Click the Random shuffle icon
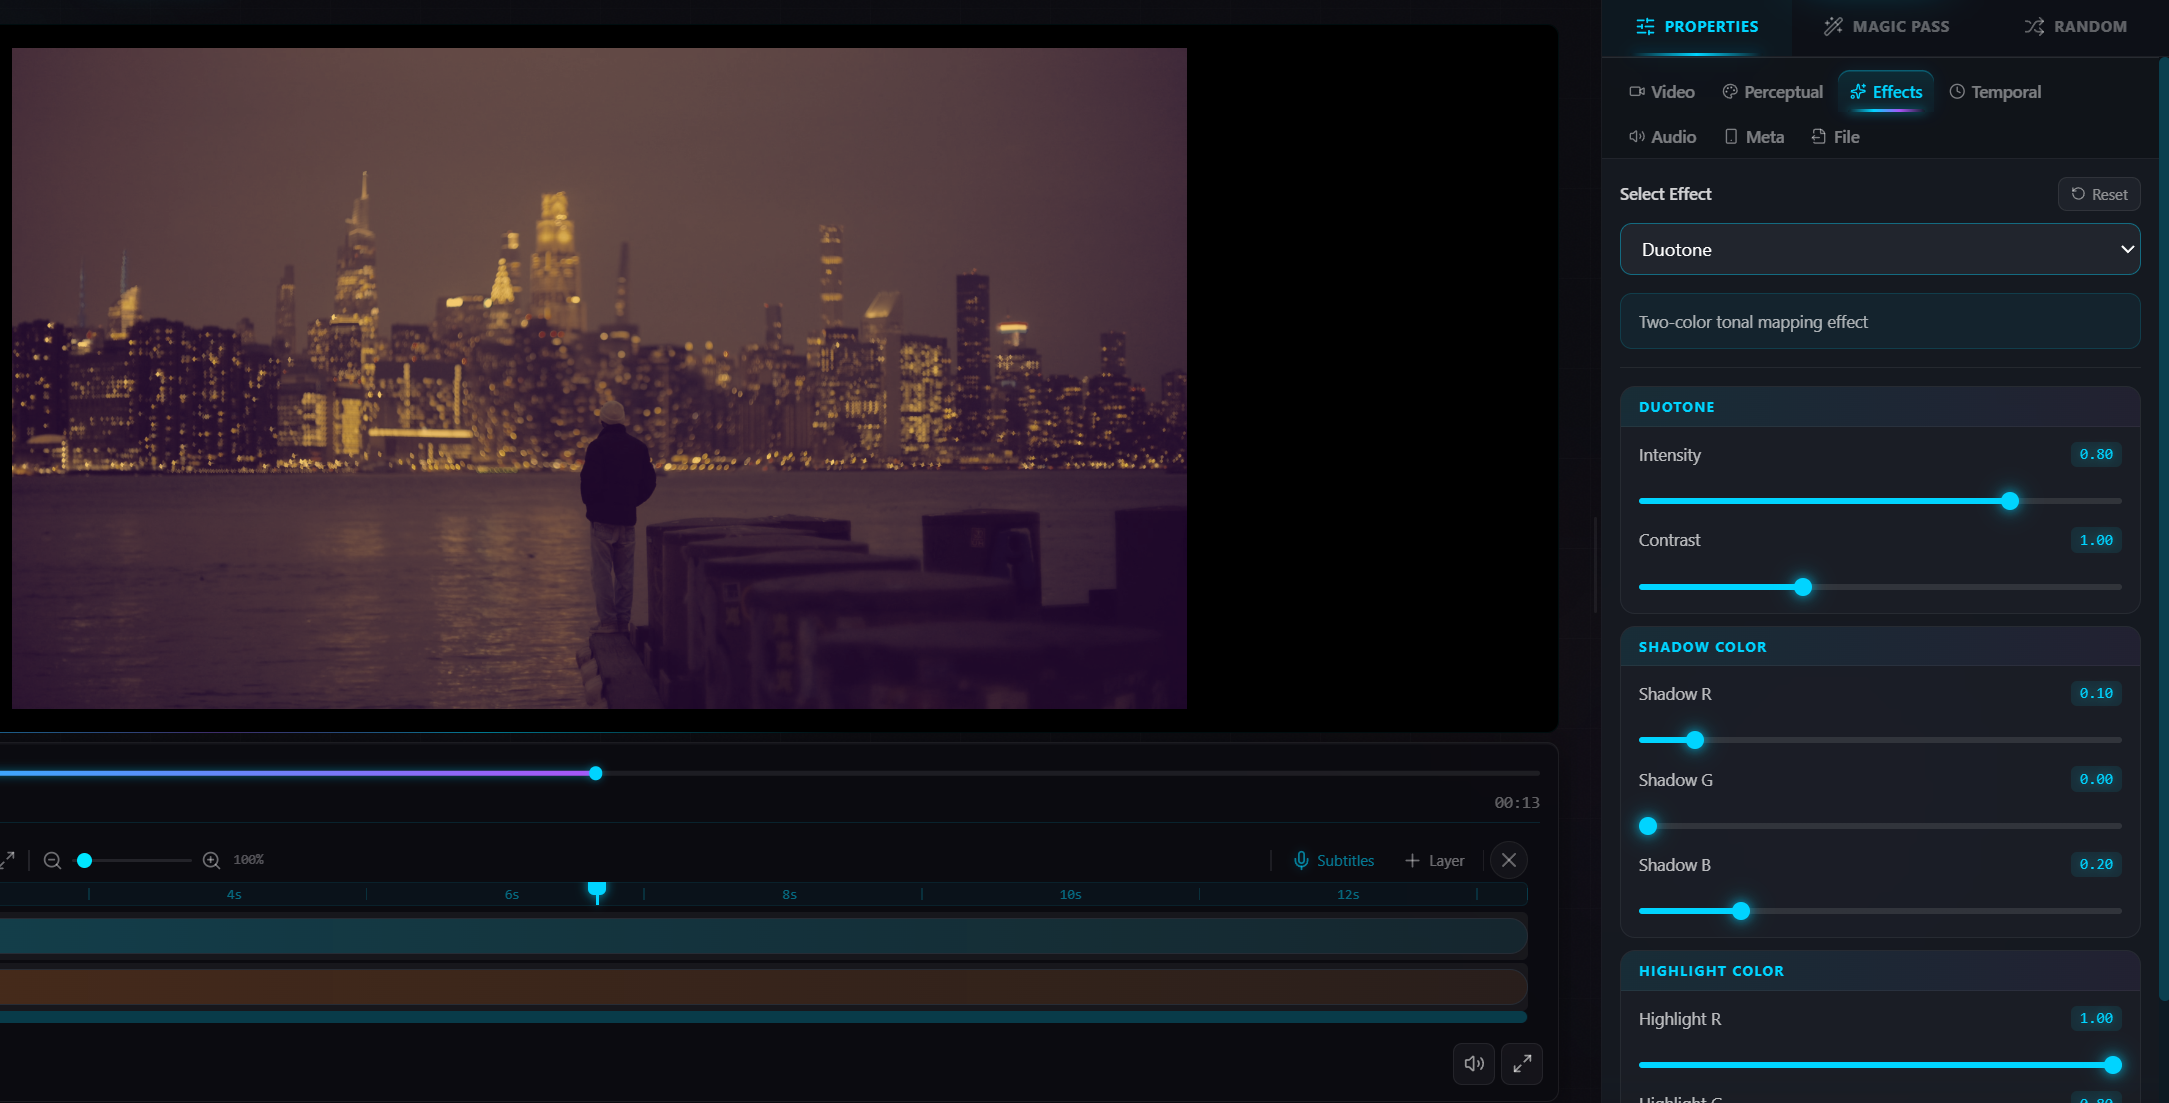 pos(2034,26)
